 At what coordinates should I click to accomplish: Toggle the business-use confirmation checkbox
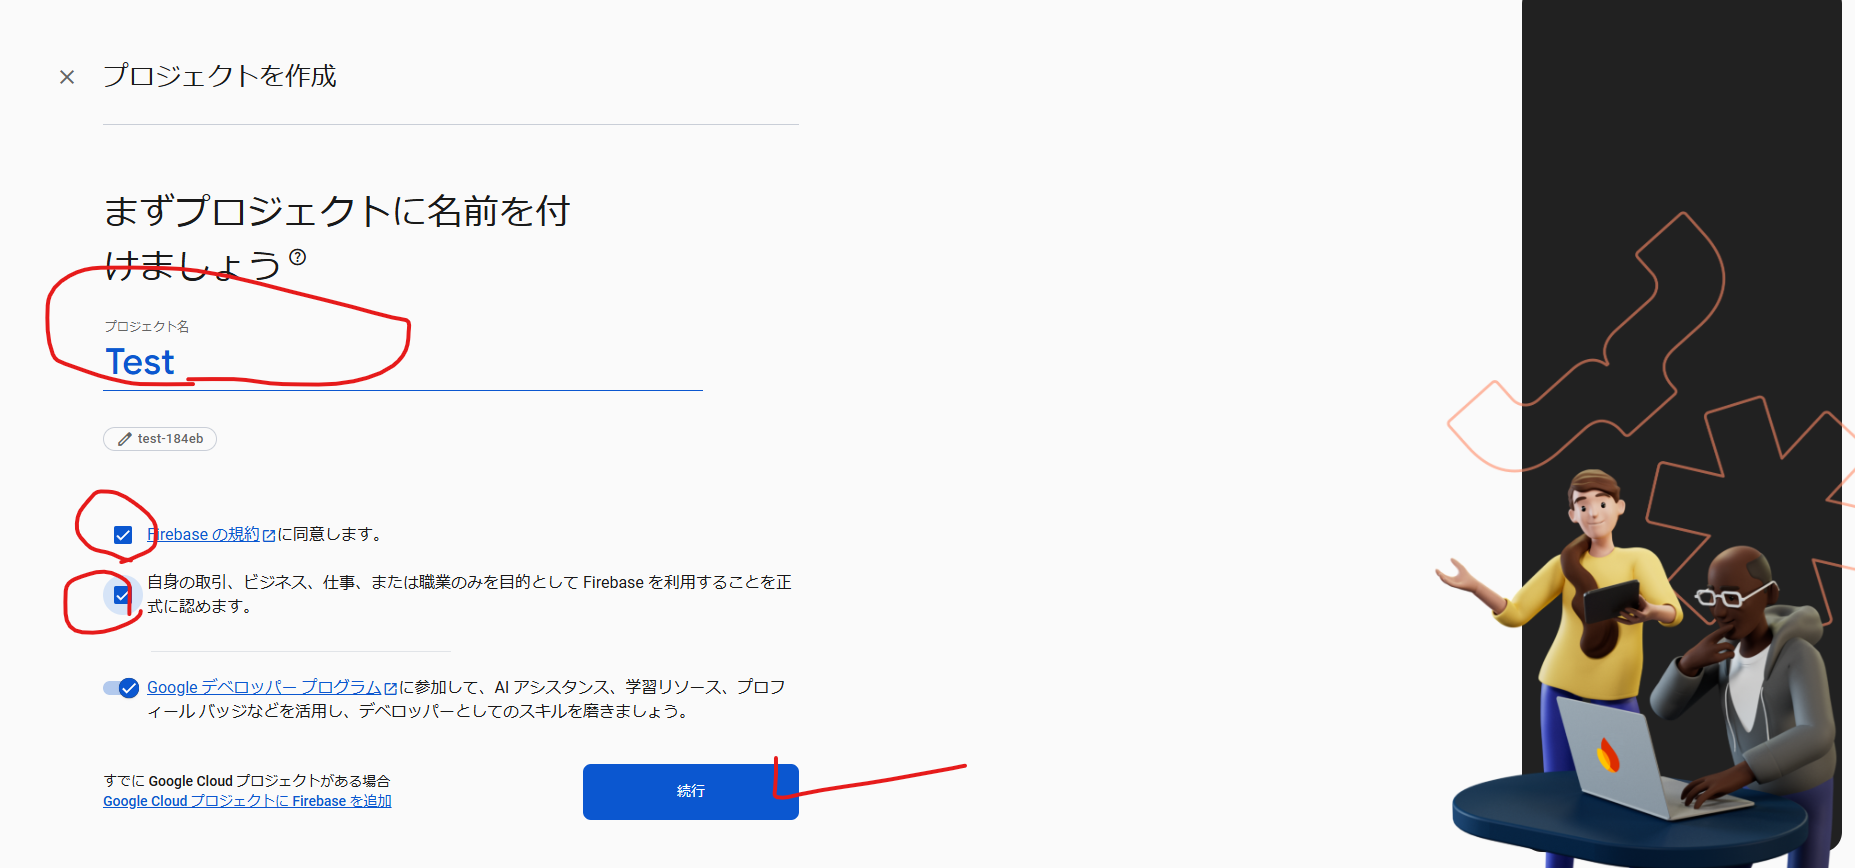[x=122, y=596]
